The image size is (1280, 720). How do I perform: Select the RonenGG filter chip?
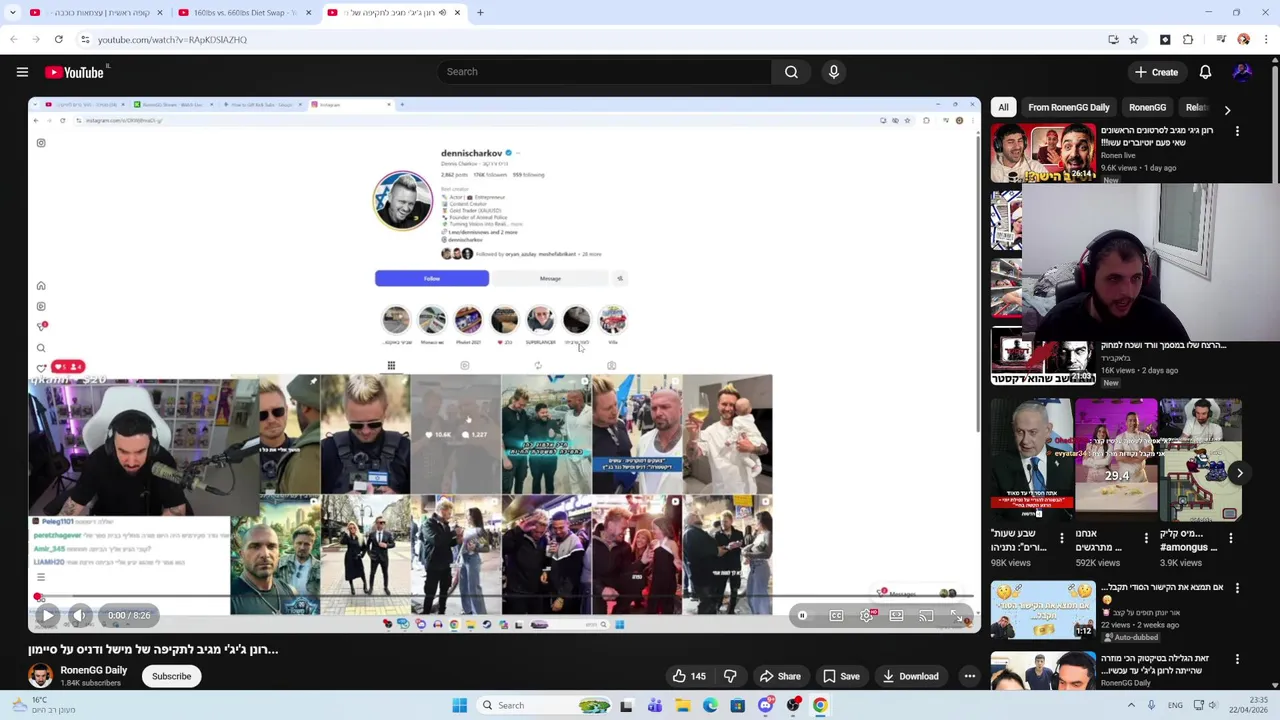(1147, 107)
